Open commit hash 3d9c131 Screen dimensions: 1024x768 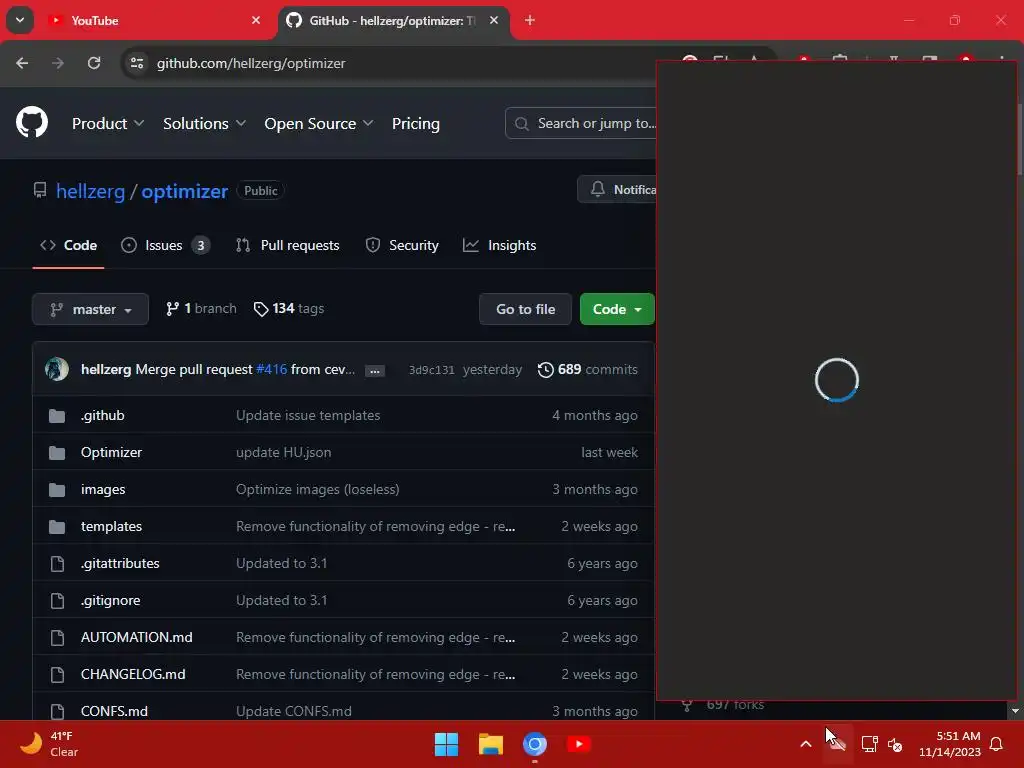click(431, 370)
